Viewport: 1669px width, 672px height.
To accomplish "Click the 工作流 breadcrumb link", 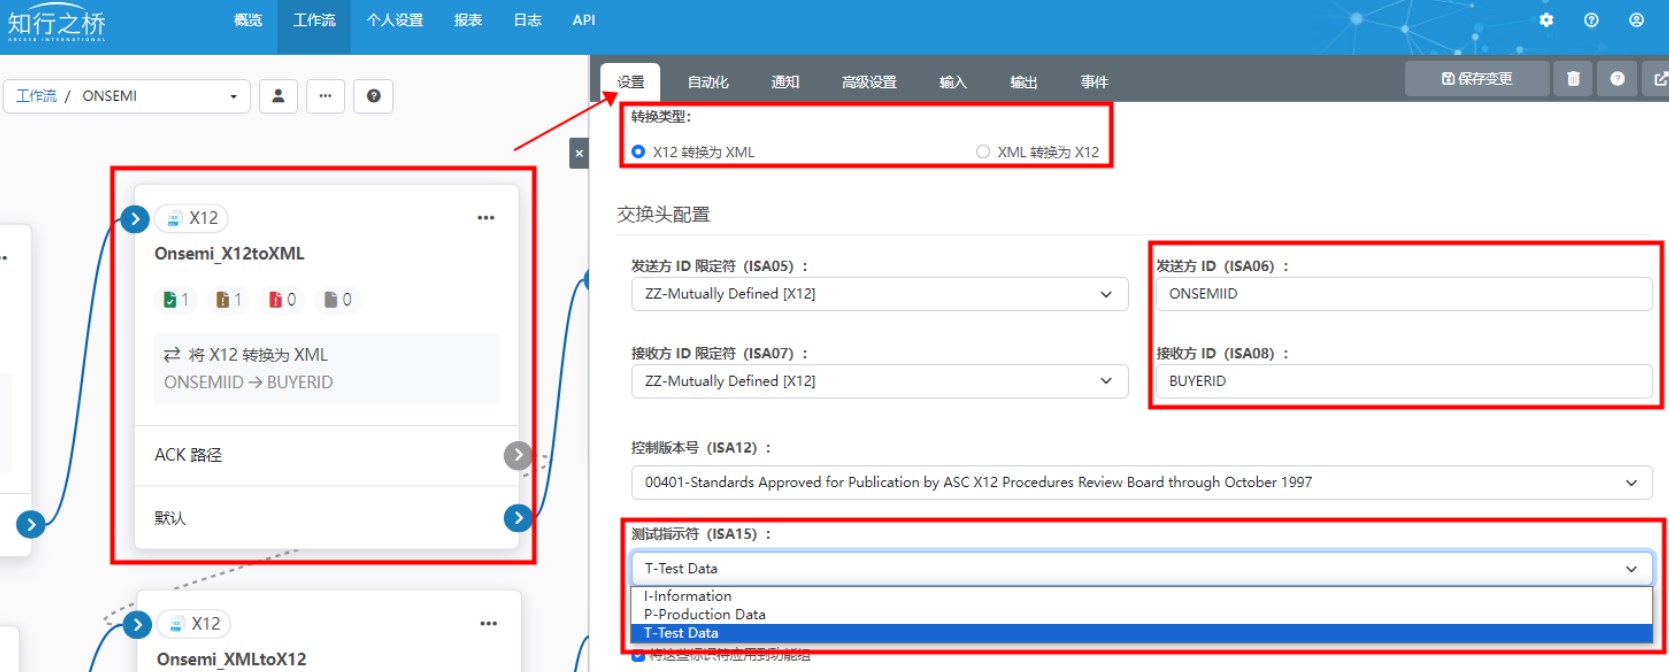I will coord(36,96).
